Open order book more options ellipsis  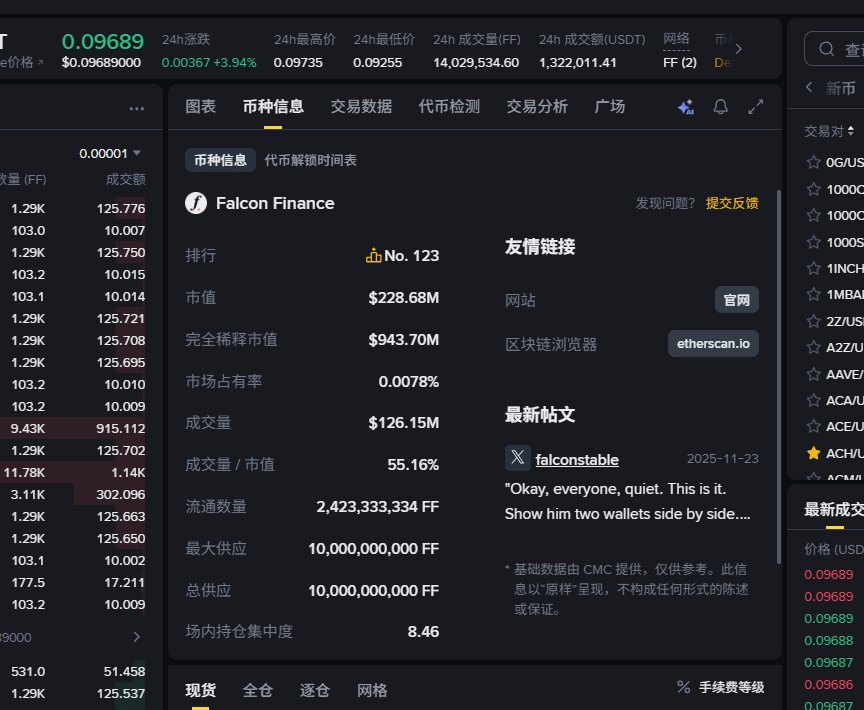(x=137, y=109)
